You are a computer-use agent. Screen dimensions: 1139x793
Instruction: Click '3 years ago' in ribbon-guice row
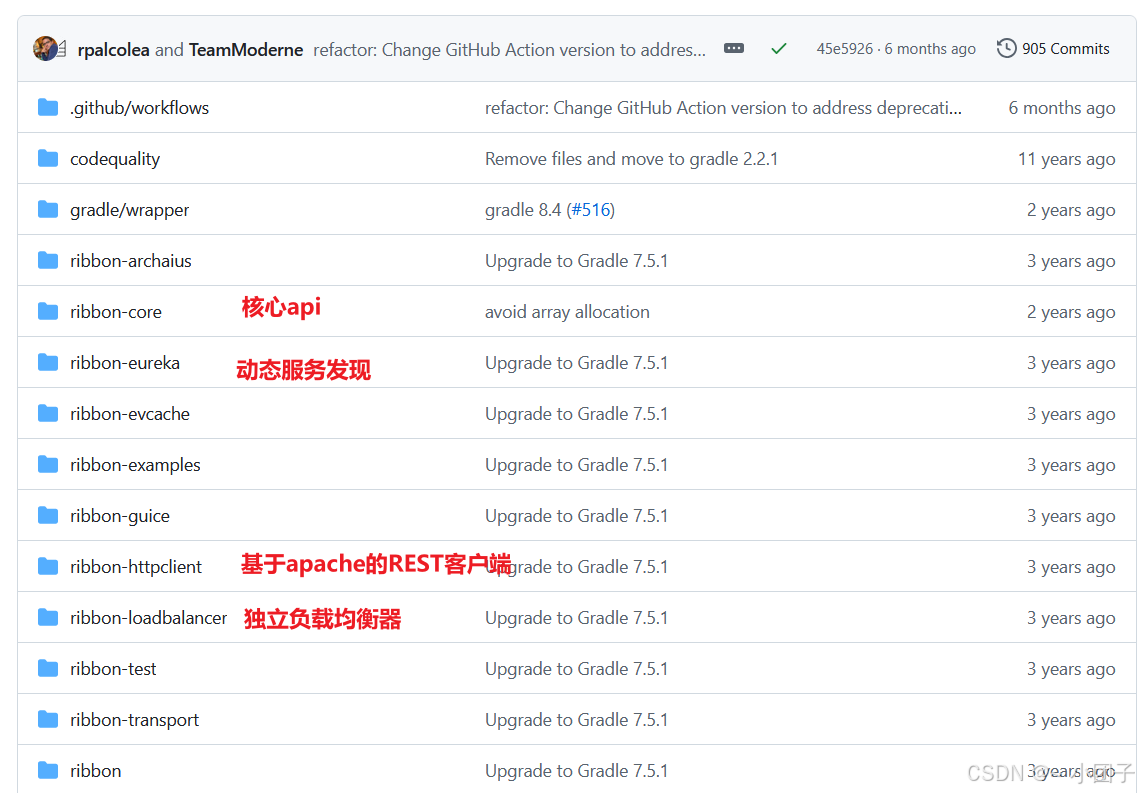[1071, 516]
